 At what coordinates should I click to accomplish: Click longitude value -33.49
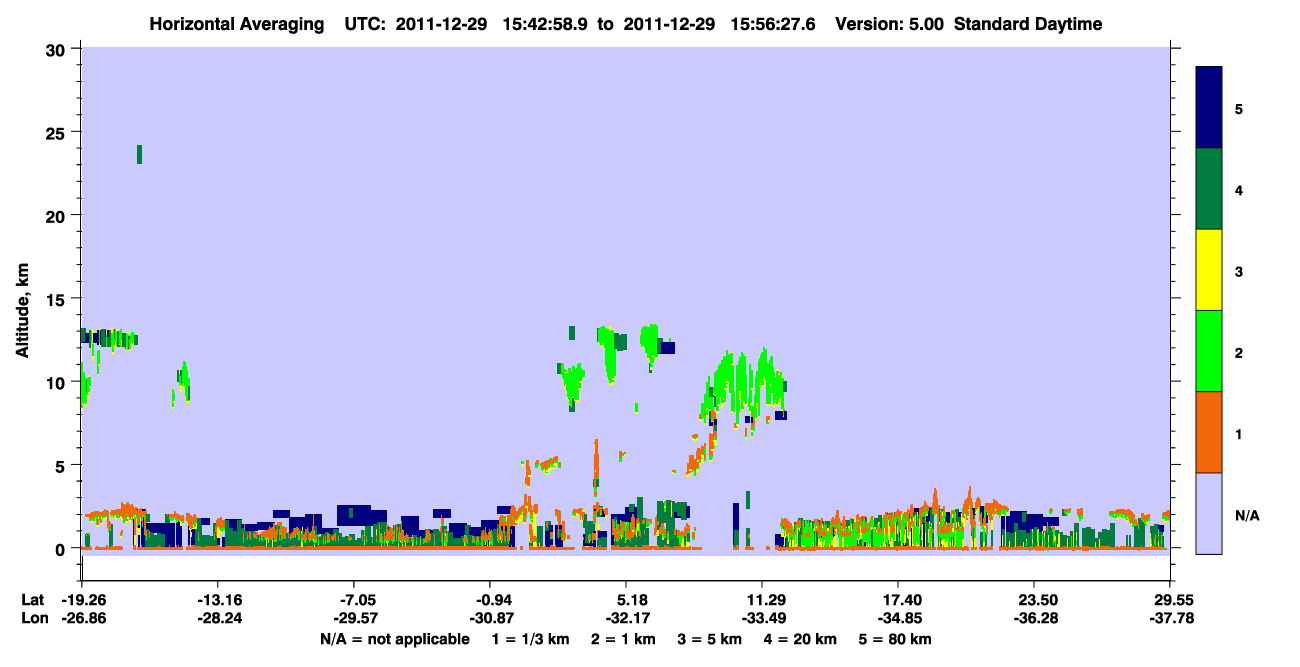point(762,618)
